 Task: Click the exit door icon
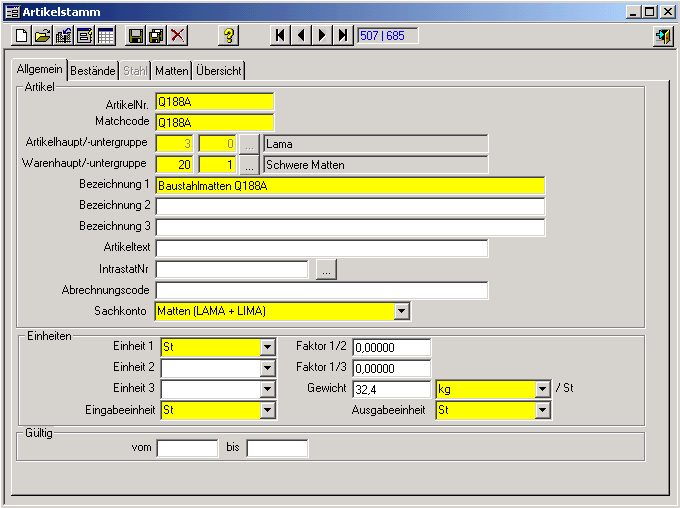point(662,36)
